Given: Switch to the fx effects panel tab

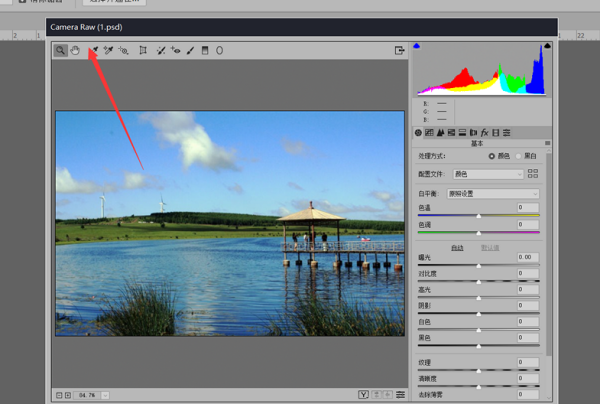Looking at the screenshot, I should 484,132.
